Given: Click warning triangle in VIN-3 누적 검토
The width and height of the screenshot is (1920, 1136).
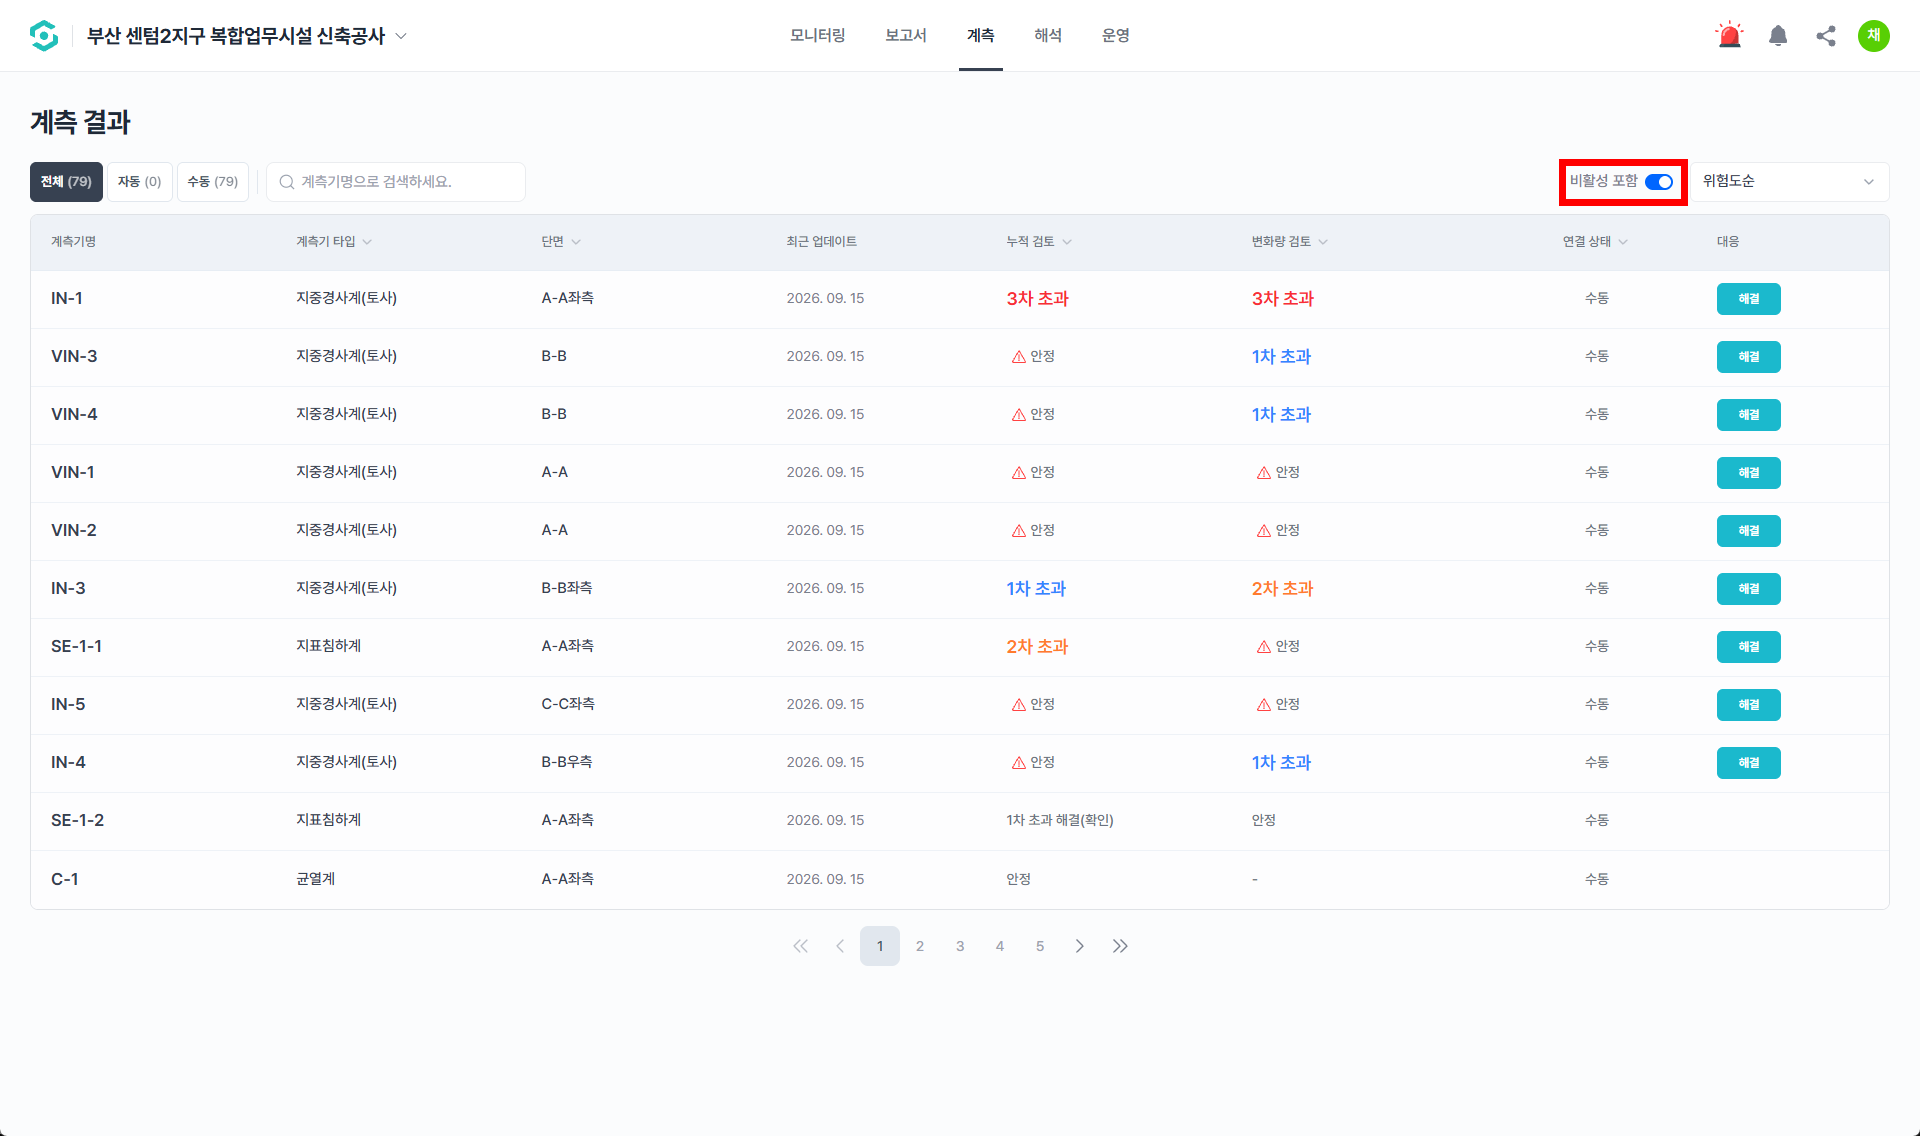Looking at the screenshot, I should click(1018, 357).
